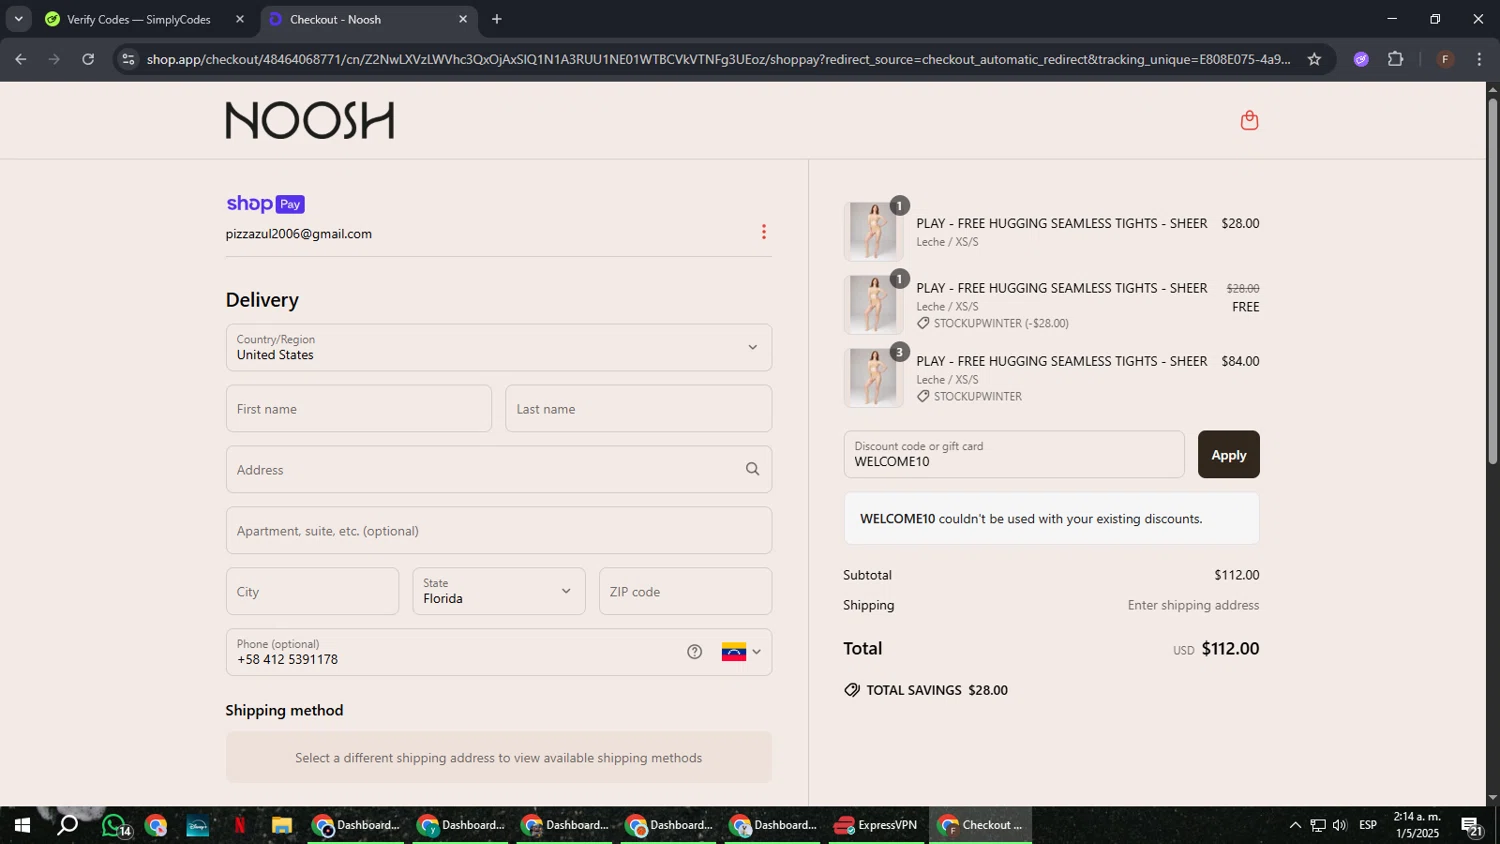Open a new browser tab

[x=497, y=19]
